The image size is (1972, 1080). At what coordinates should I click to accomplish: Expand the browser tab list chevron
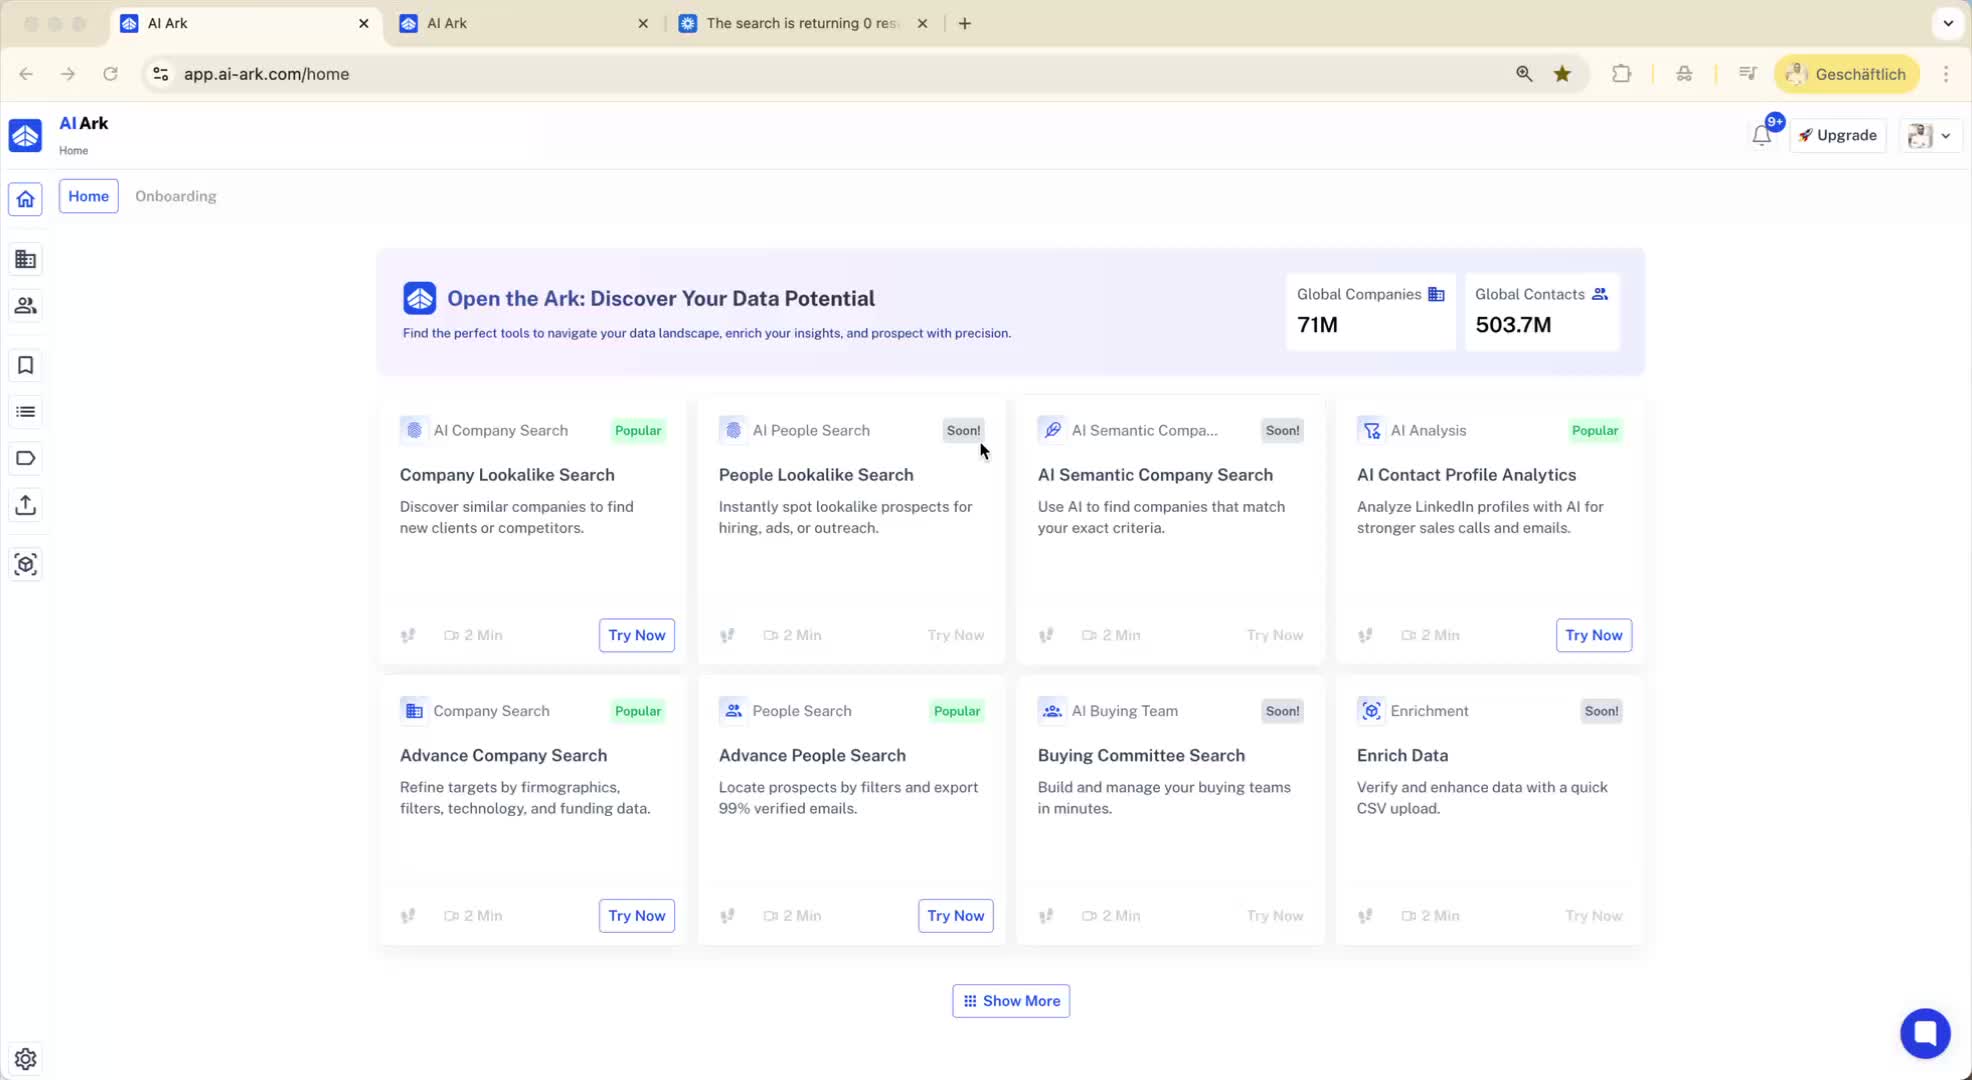point(1948,23)
